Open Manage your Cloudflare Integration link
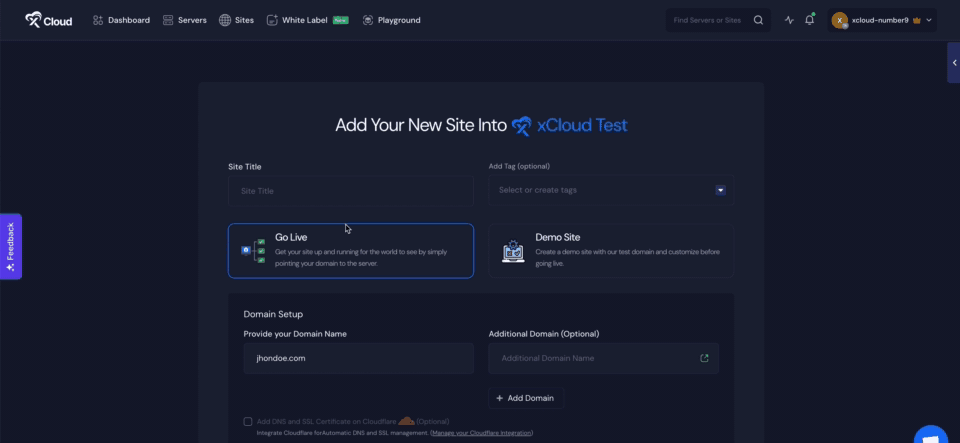960x443 pixels. 481,433
